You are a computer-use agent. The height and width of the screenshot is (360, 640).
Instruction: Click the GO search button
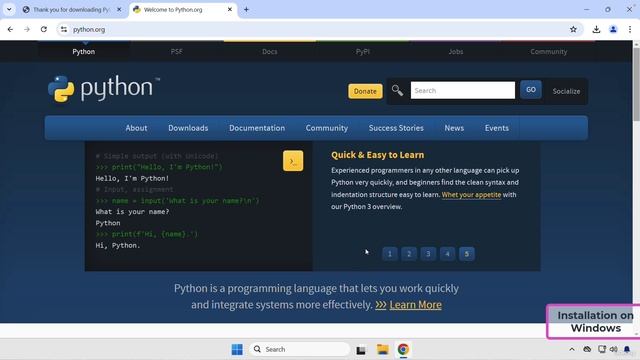[531, 90]
